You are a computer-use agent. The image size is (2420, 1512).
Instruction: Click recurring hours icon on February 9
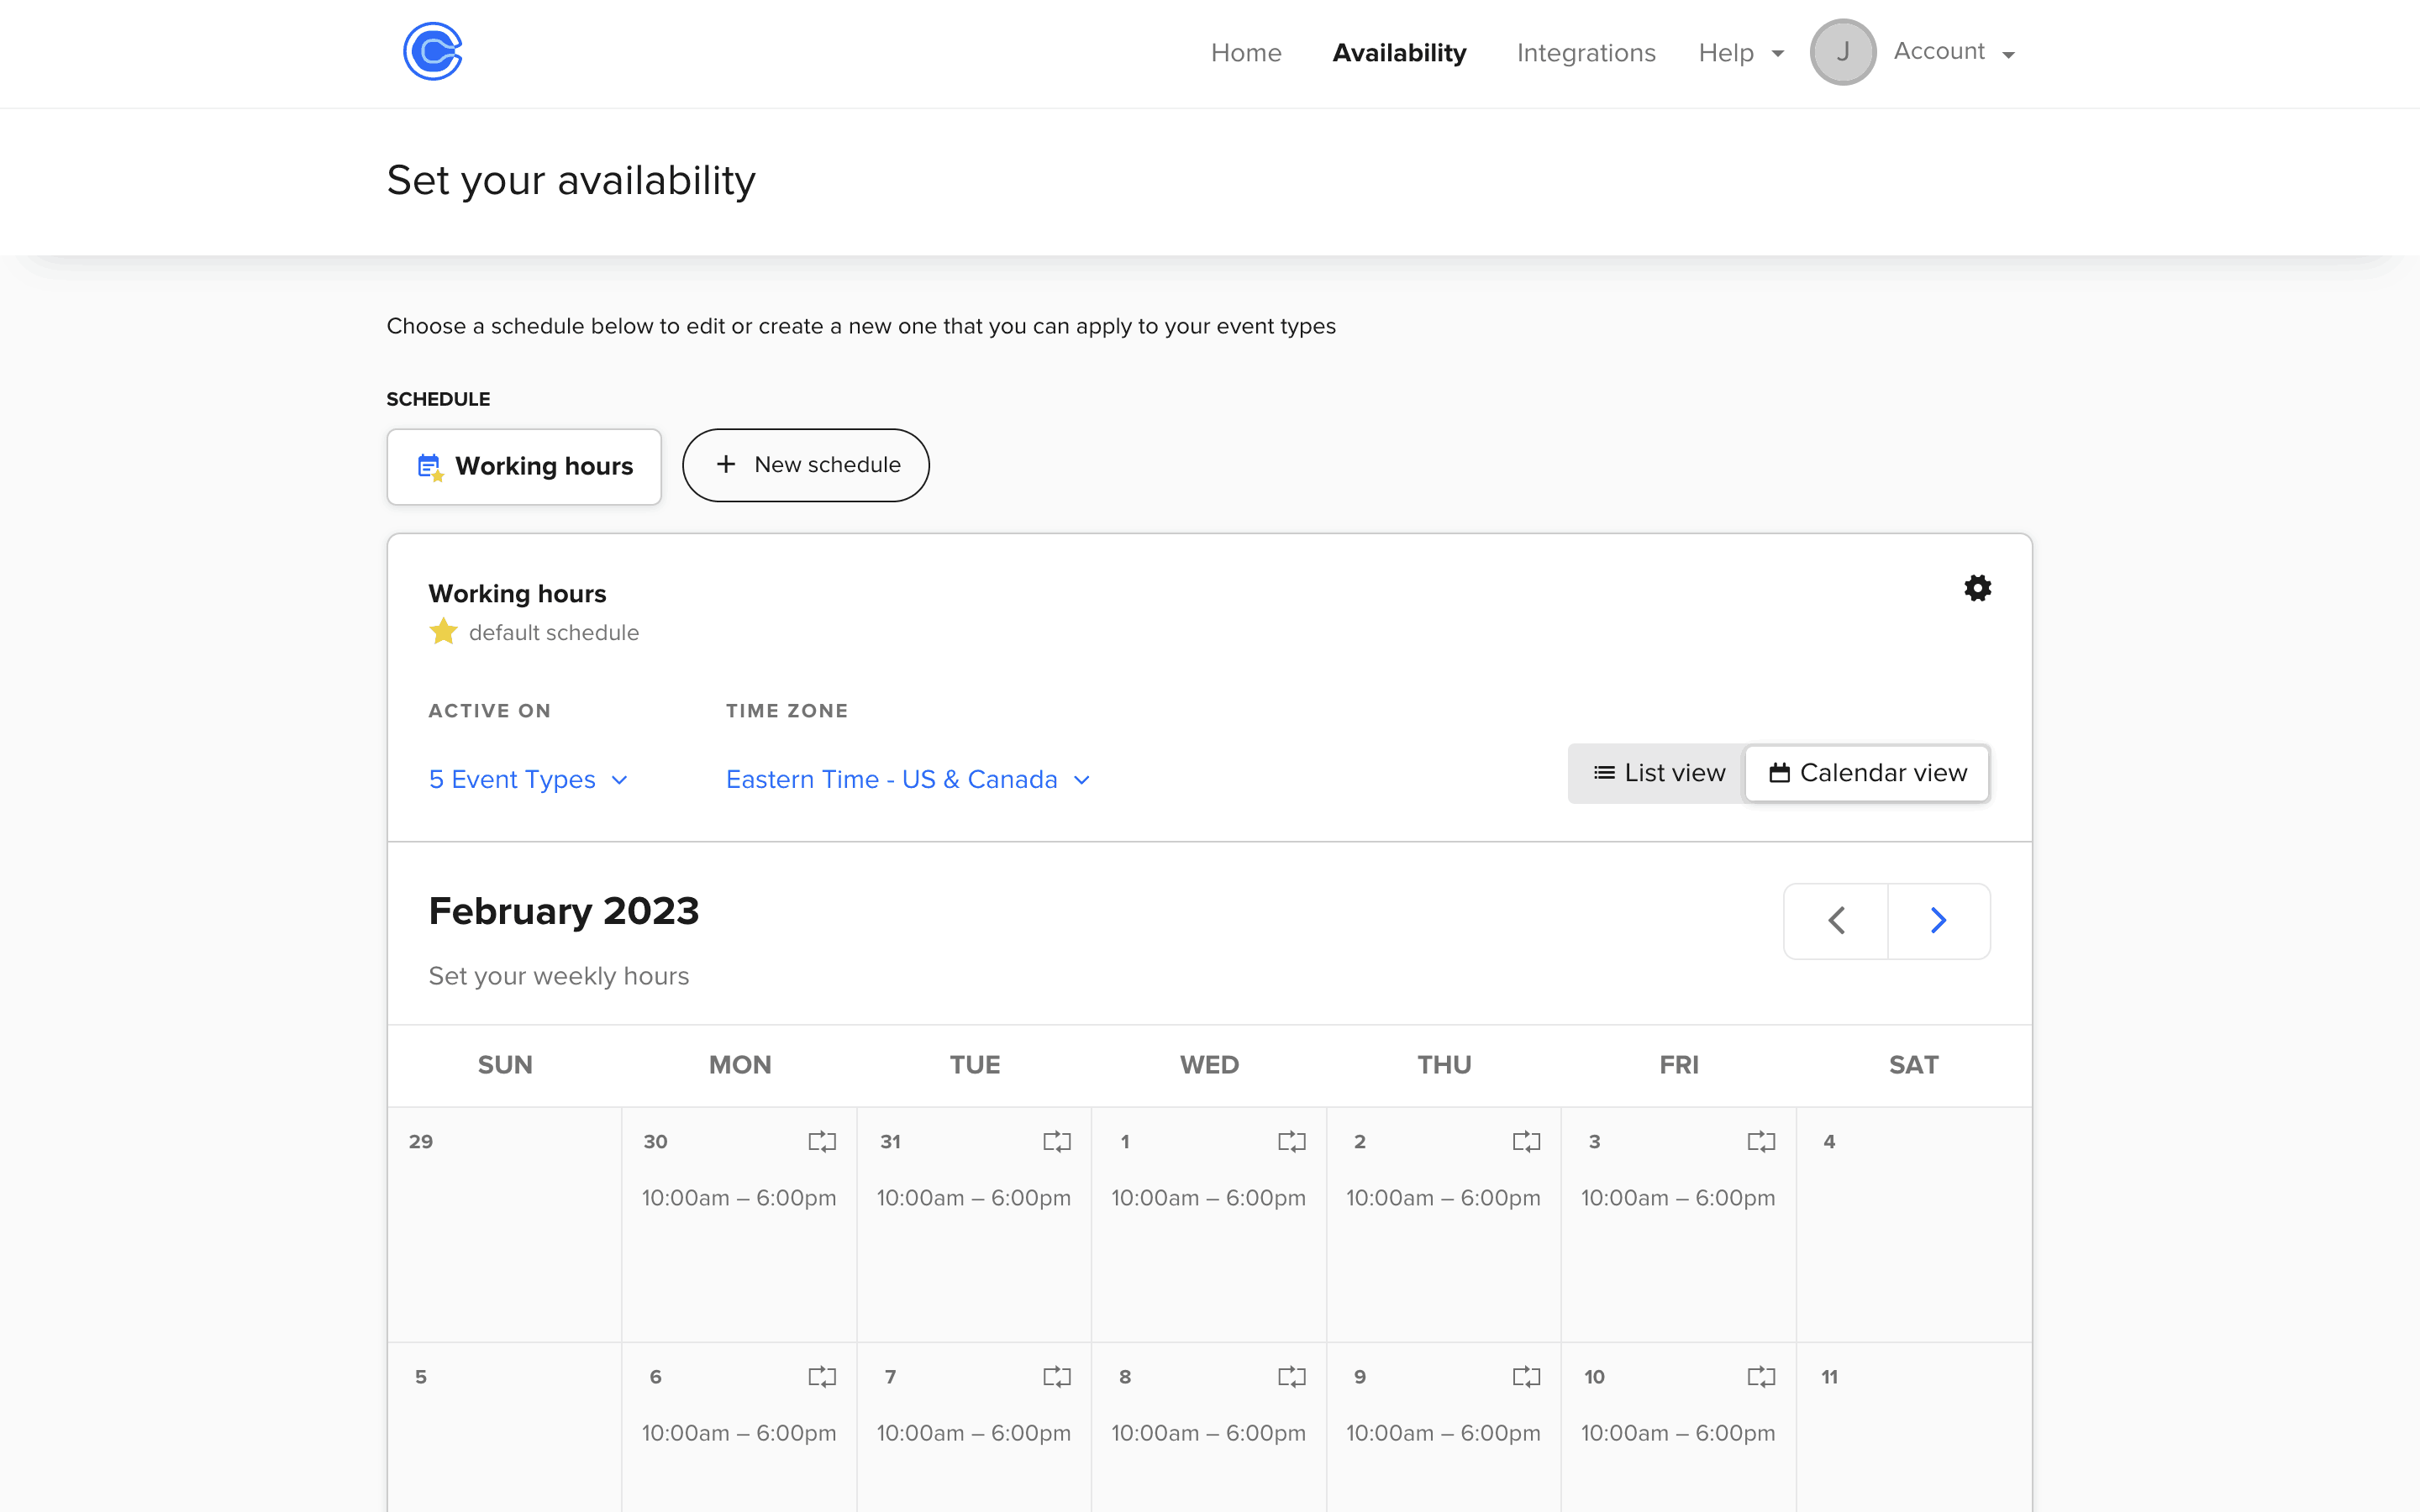coord(1526,1377)
